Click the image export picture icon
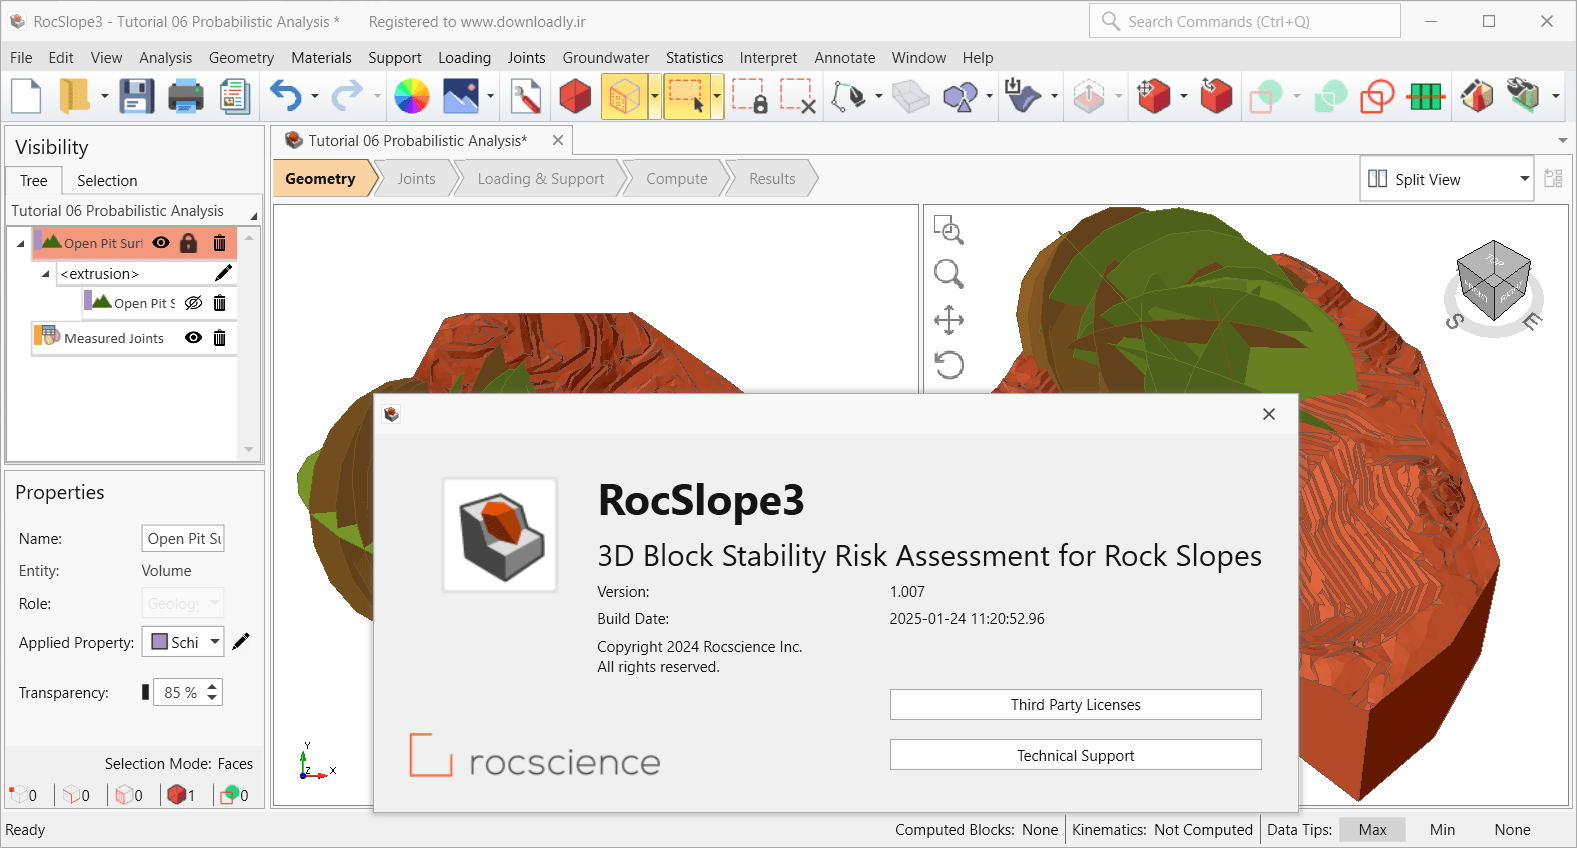The width and height of the screenshot is (1577, 848). (x=461, y=97)
